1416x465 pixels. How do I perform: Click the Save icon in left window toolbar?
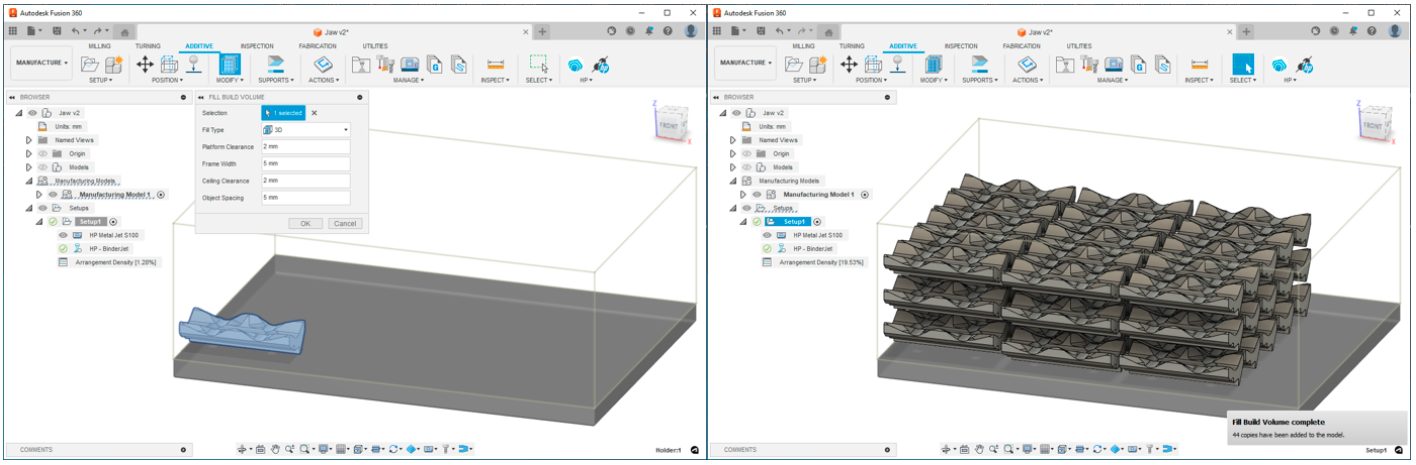(x=56, y=32)
